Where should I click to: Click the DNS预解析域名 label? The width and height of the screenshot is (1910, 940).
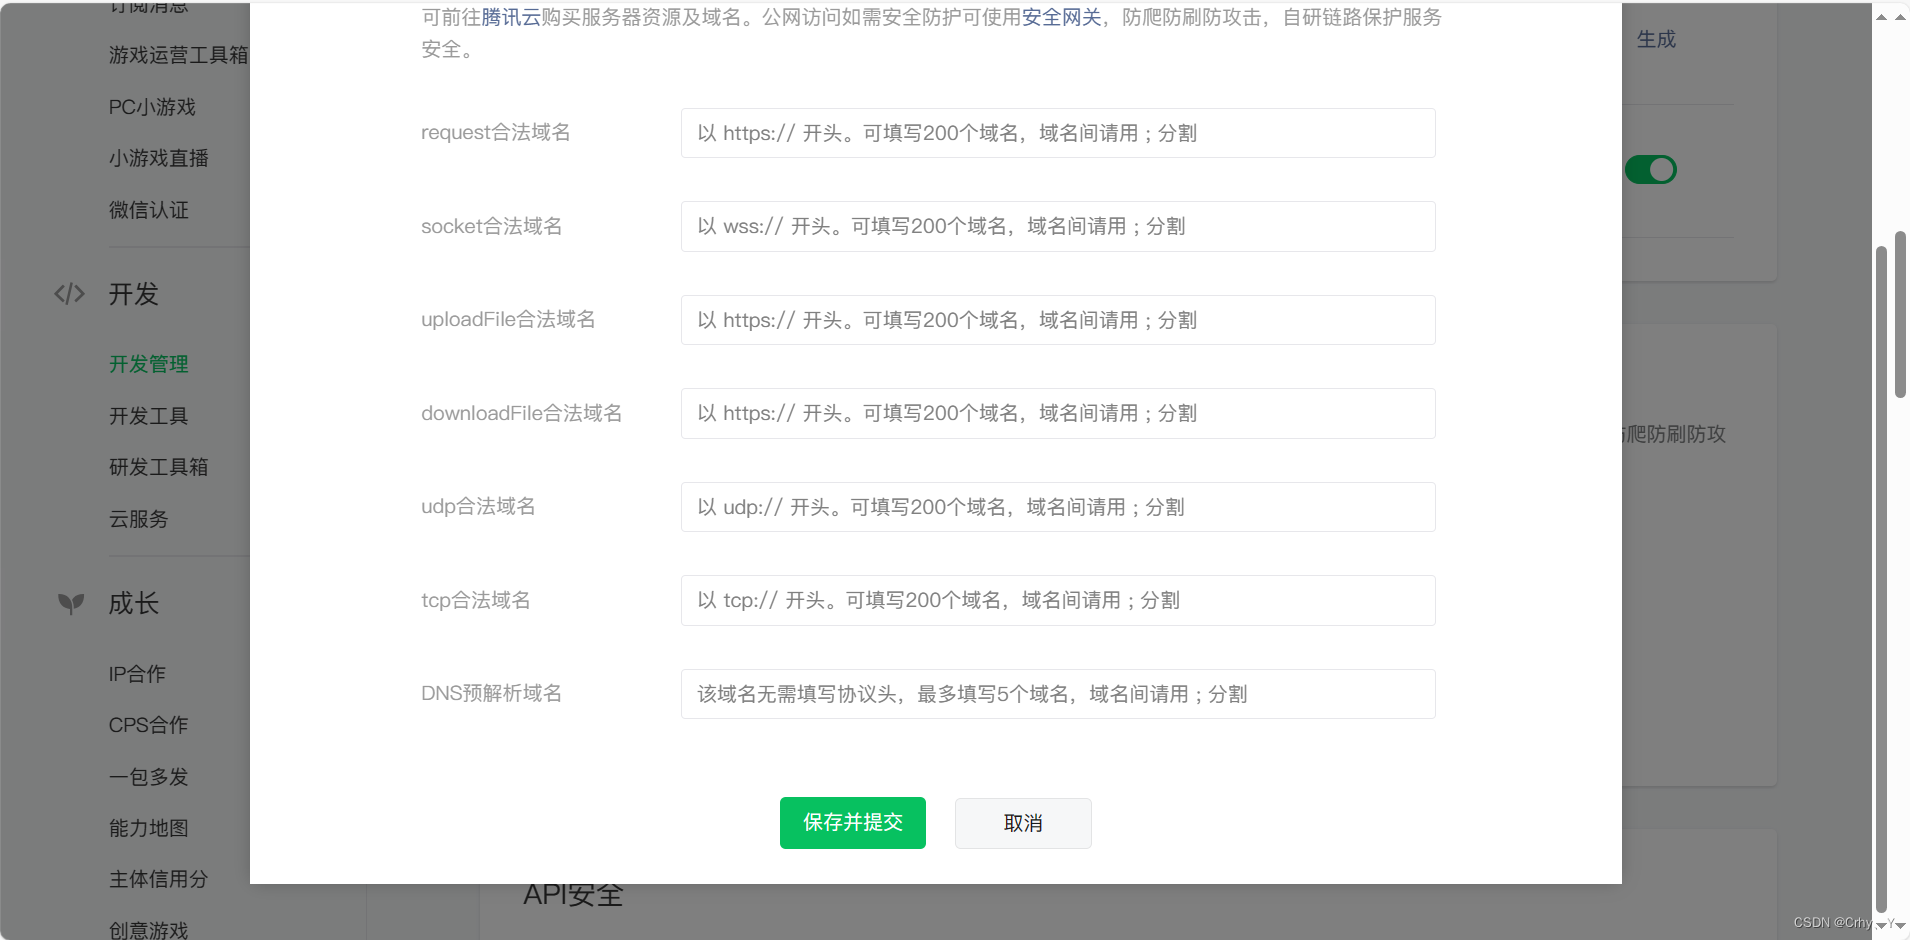[491, 693]
